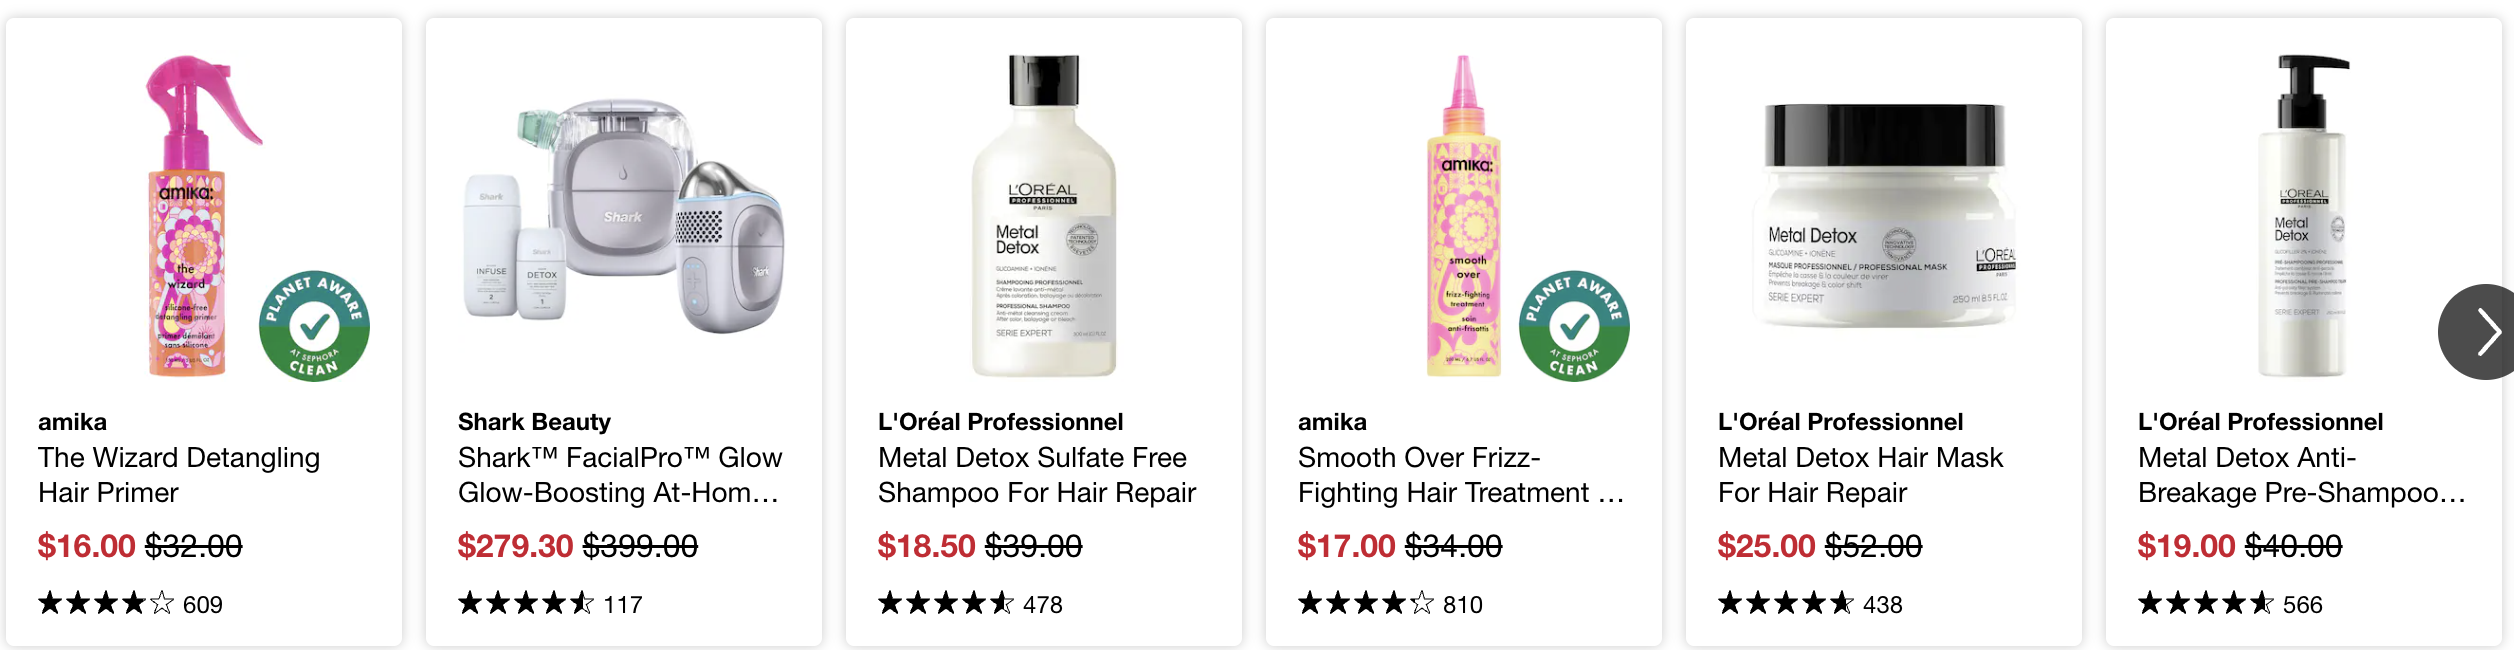Click Metal Detox Hair Mask title
Image resolution: width=2514 pixels, height=650 pixels.
click(1860, 475)
